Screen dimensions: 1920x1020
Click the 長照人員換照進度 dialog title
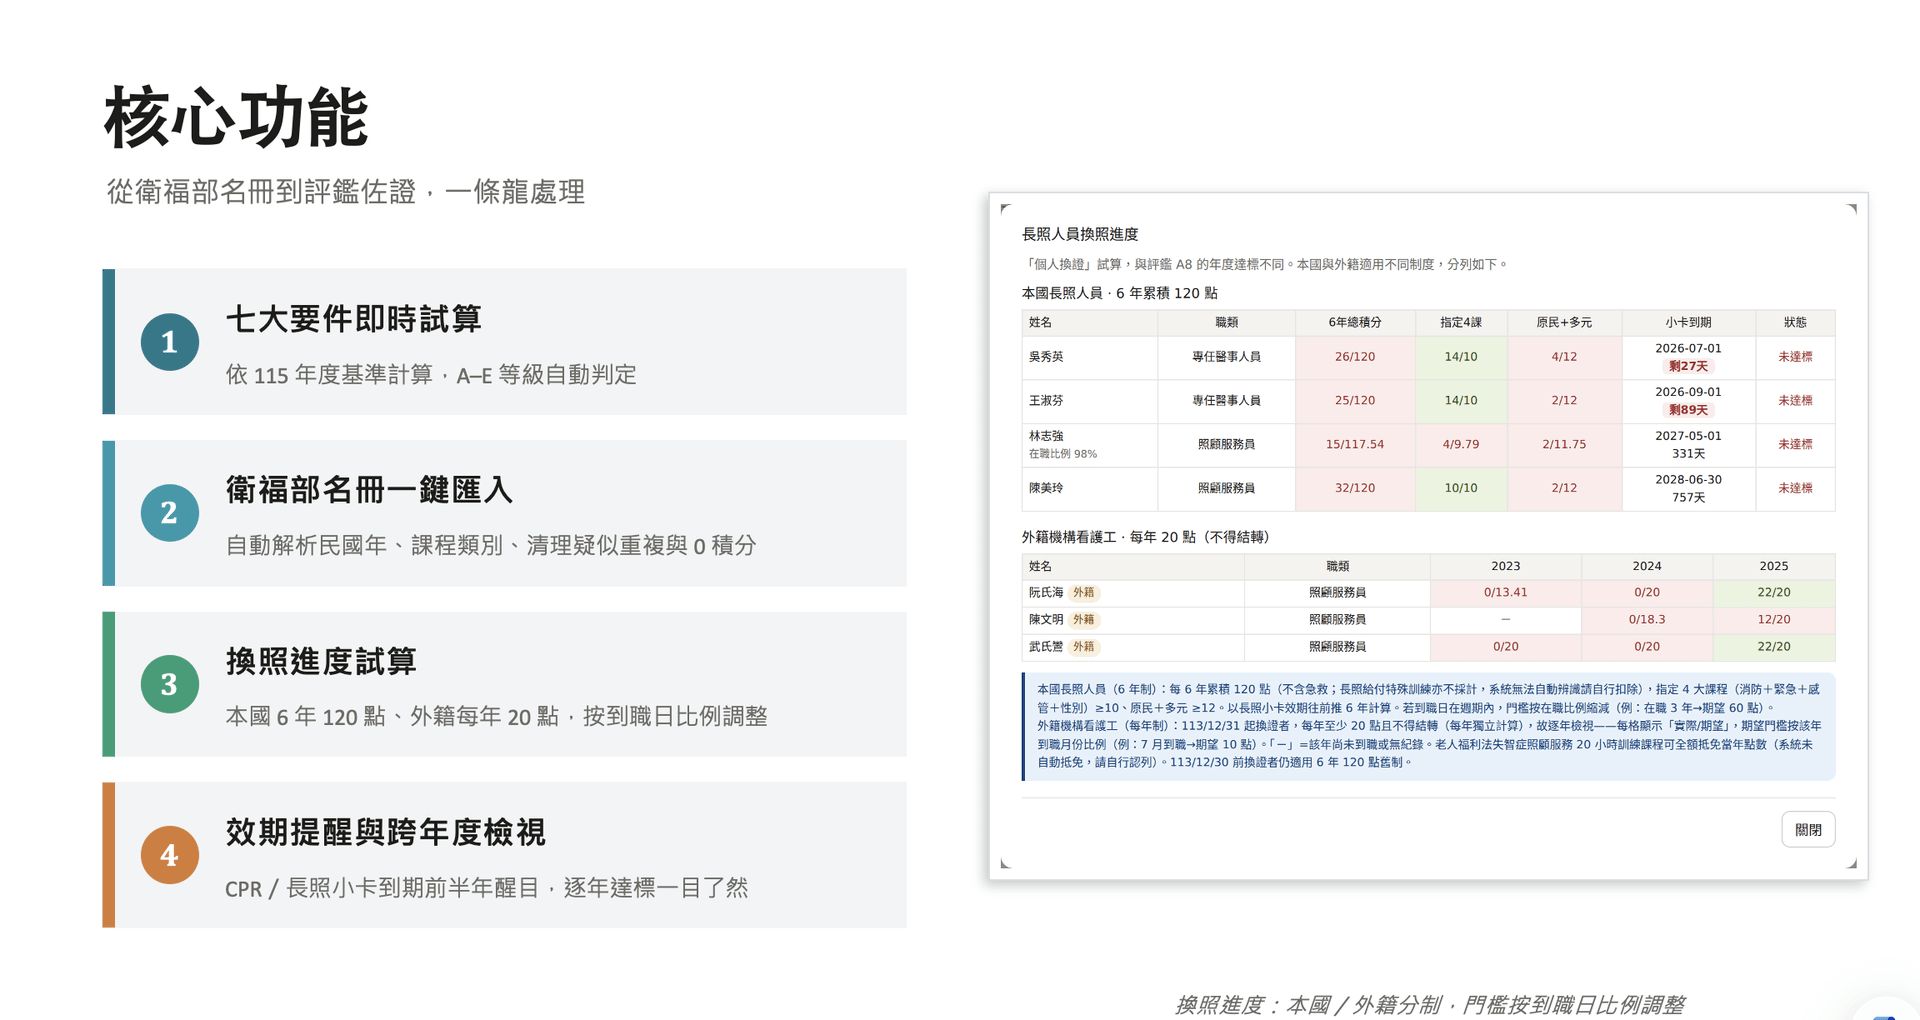coord(1080,234)
